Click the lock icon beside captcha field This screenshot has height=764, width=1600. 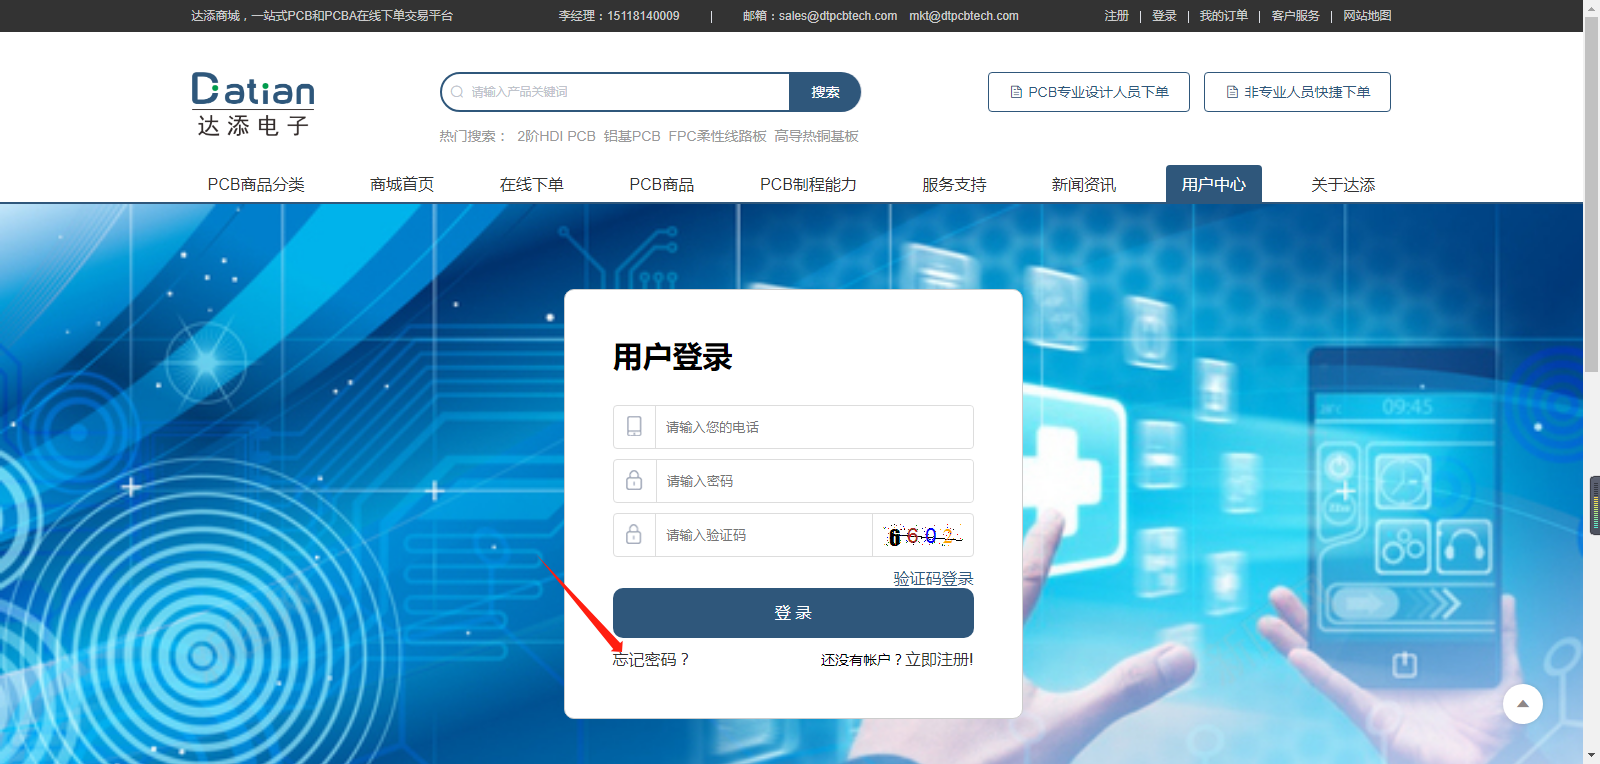634,535
